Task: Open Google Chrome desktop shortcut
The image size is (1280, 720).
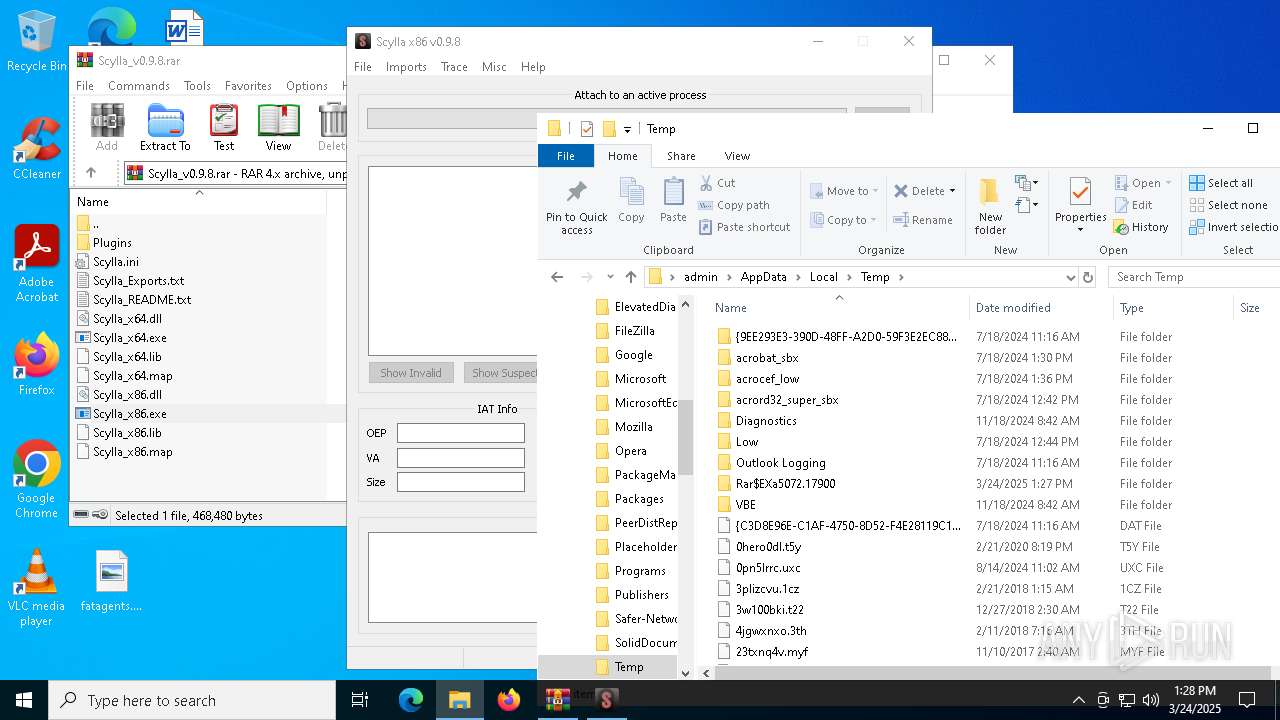Action: tap(36, 480)
